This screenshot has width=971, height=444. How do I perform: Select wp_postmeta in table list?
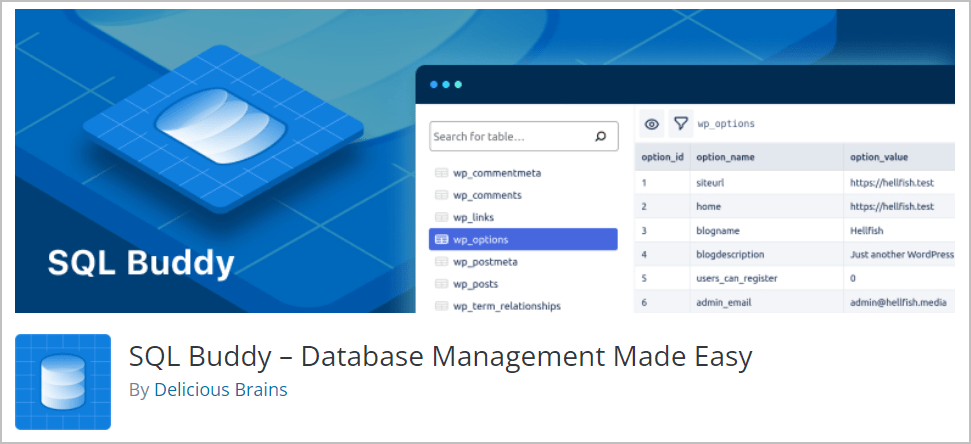[x=485, y=262]
